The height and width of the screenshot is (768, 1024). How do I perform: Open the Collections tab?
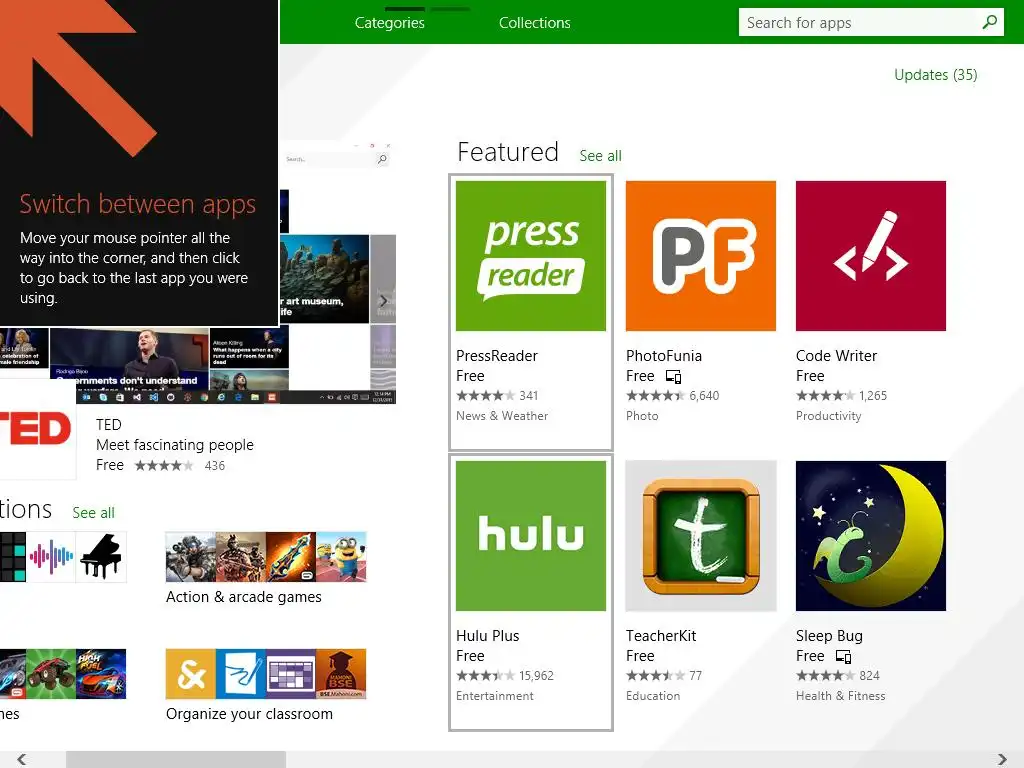click(535, 23)
